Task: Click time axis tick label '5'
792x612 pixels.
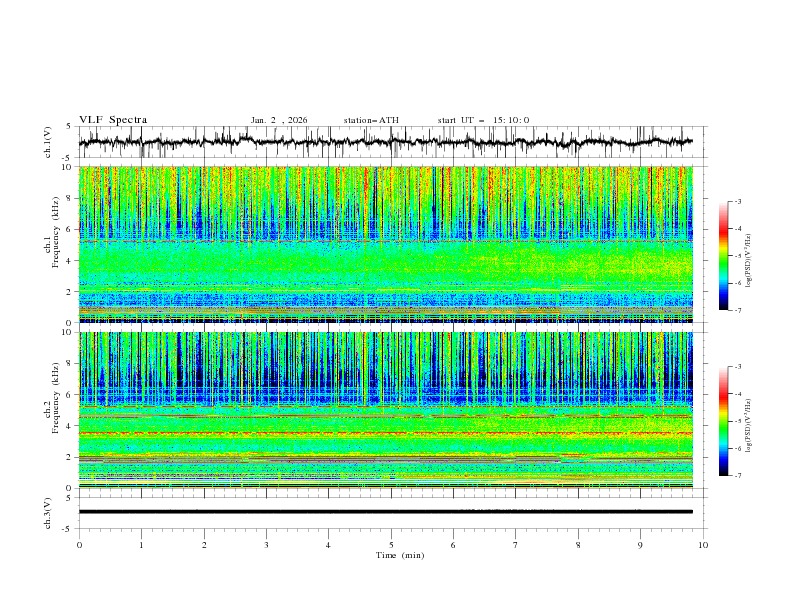Action: [391, 545]
